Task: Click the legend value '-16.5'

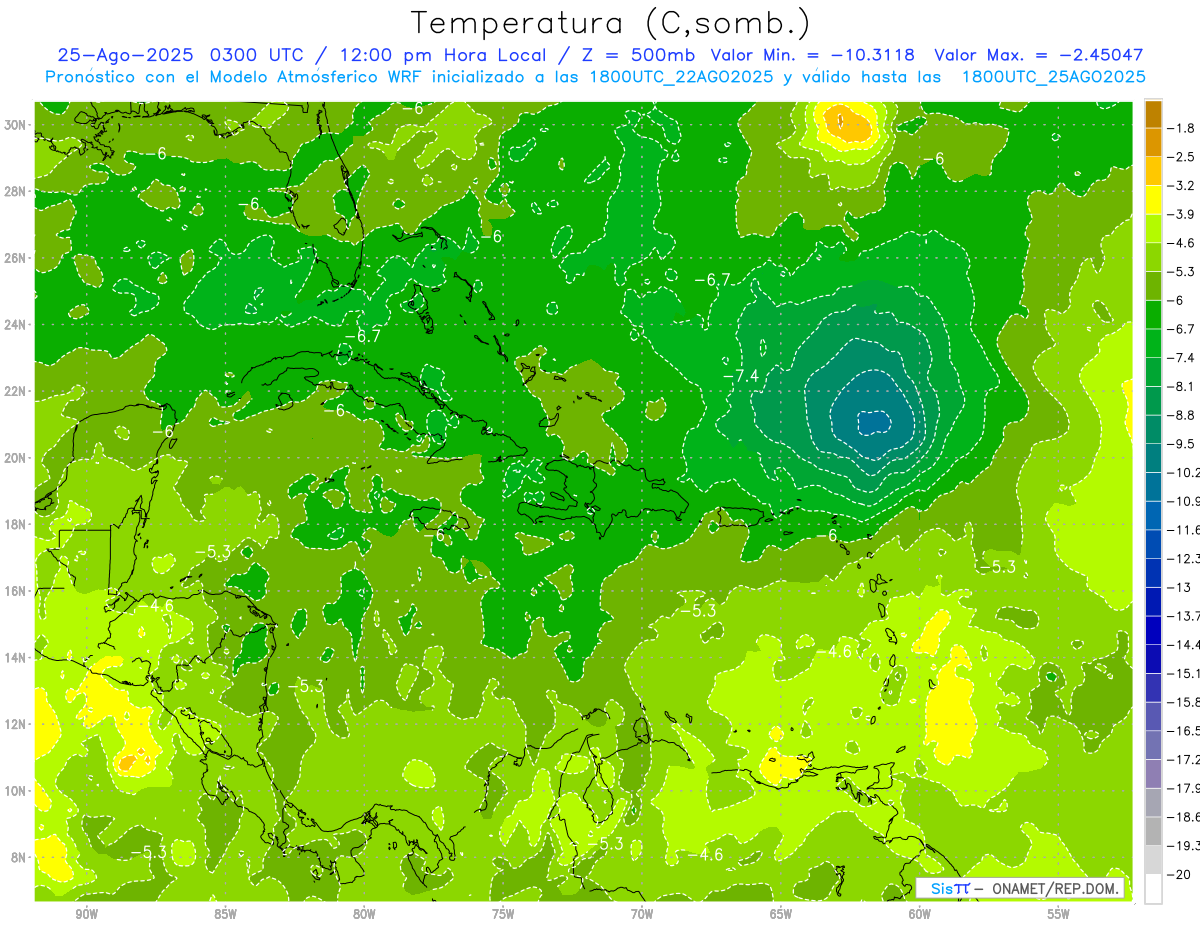Action: (x=1185, y=731)
